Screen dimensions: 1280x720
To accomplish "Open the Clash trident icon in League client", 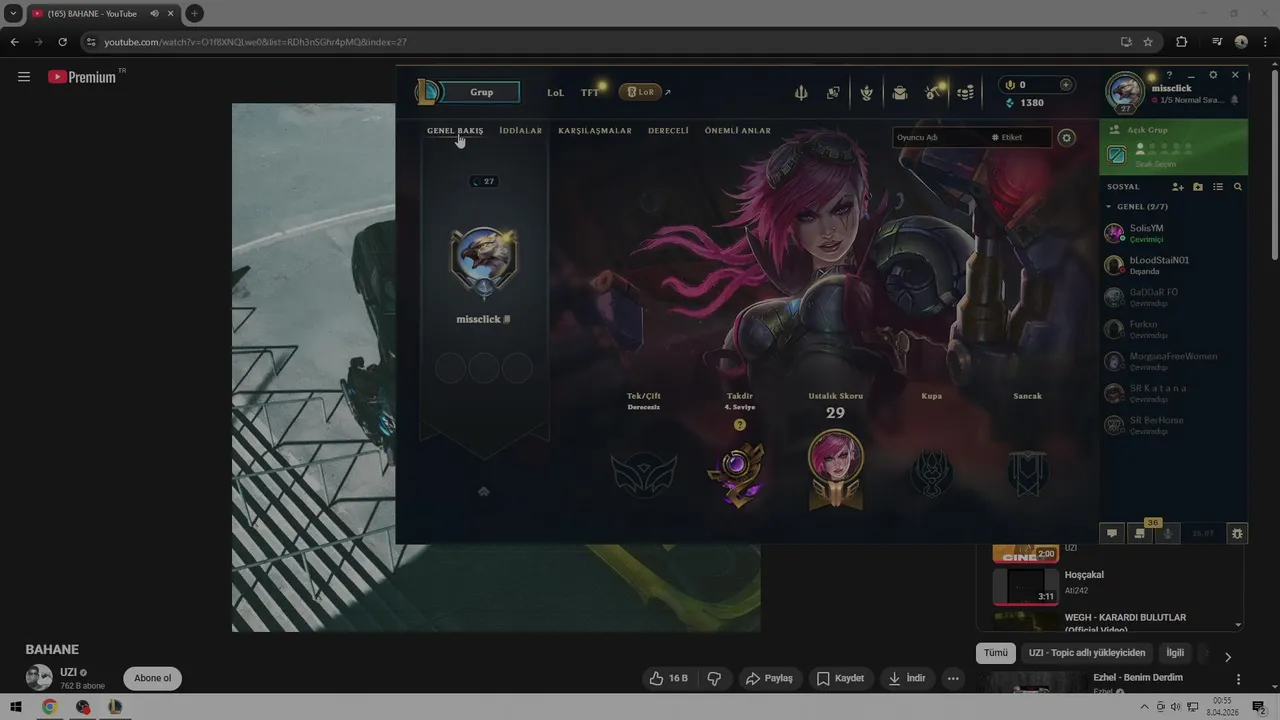I will tap(801, 93).
